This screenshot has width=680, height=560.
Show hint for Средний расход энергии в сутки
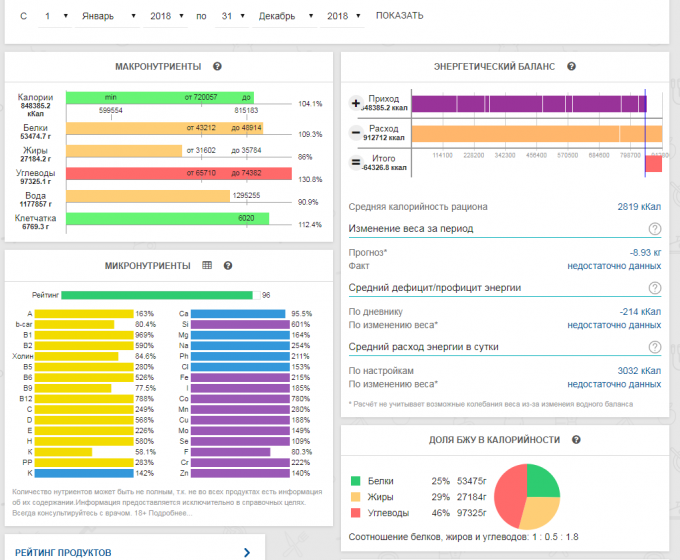pyautogui.click(x=655, y=347)
